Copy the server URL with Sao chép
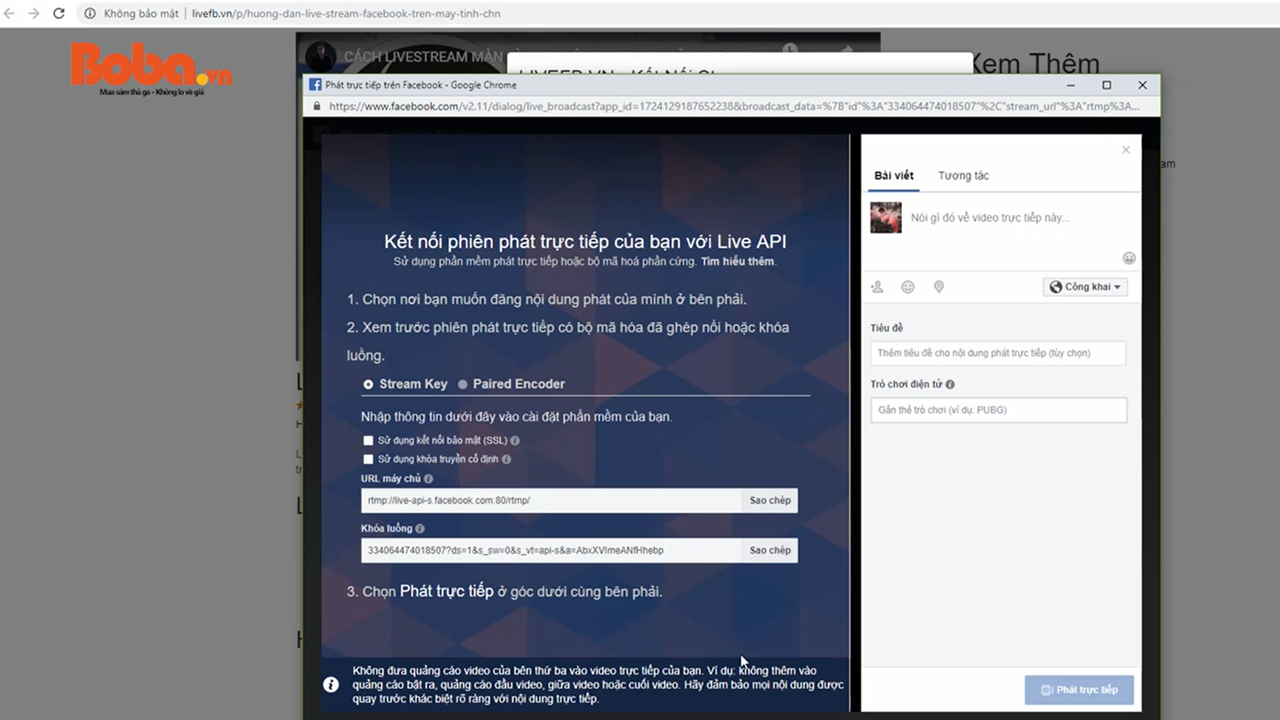 [x=770, y=500]
